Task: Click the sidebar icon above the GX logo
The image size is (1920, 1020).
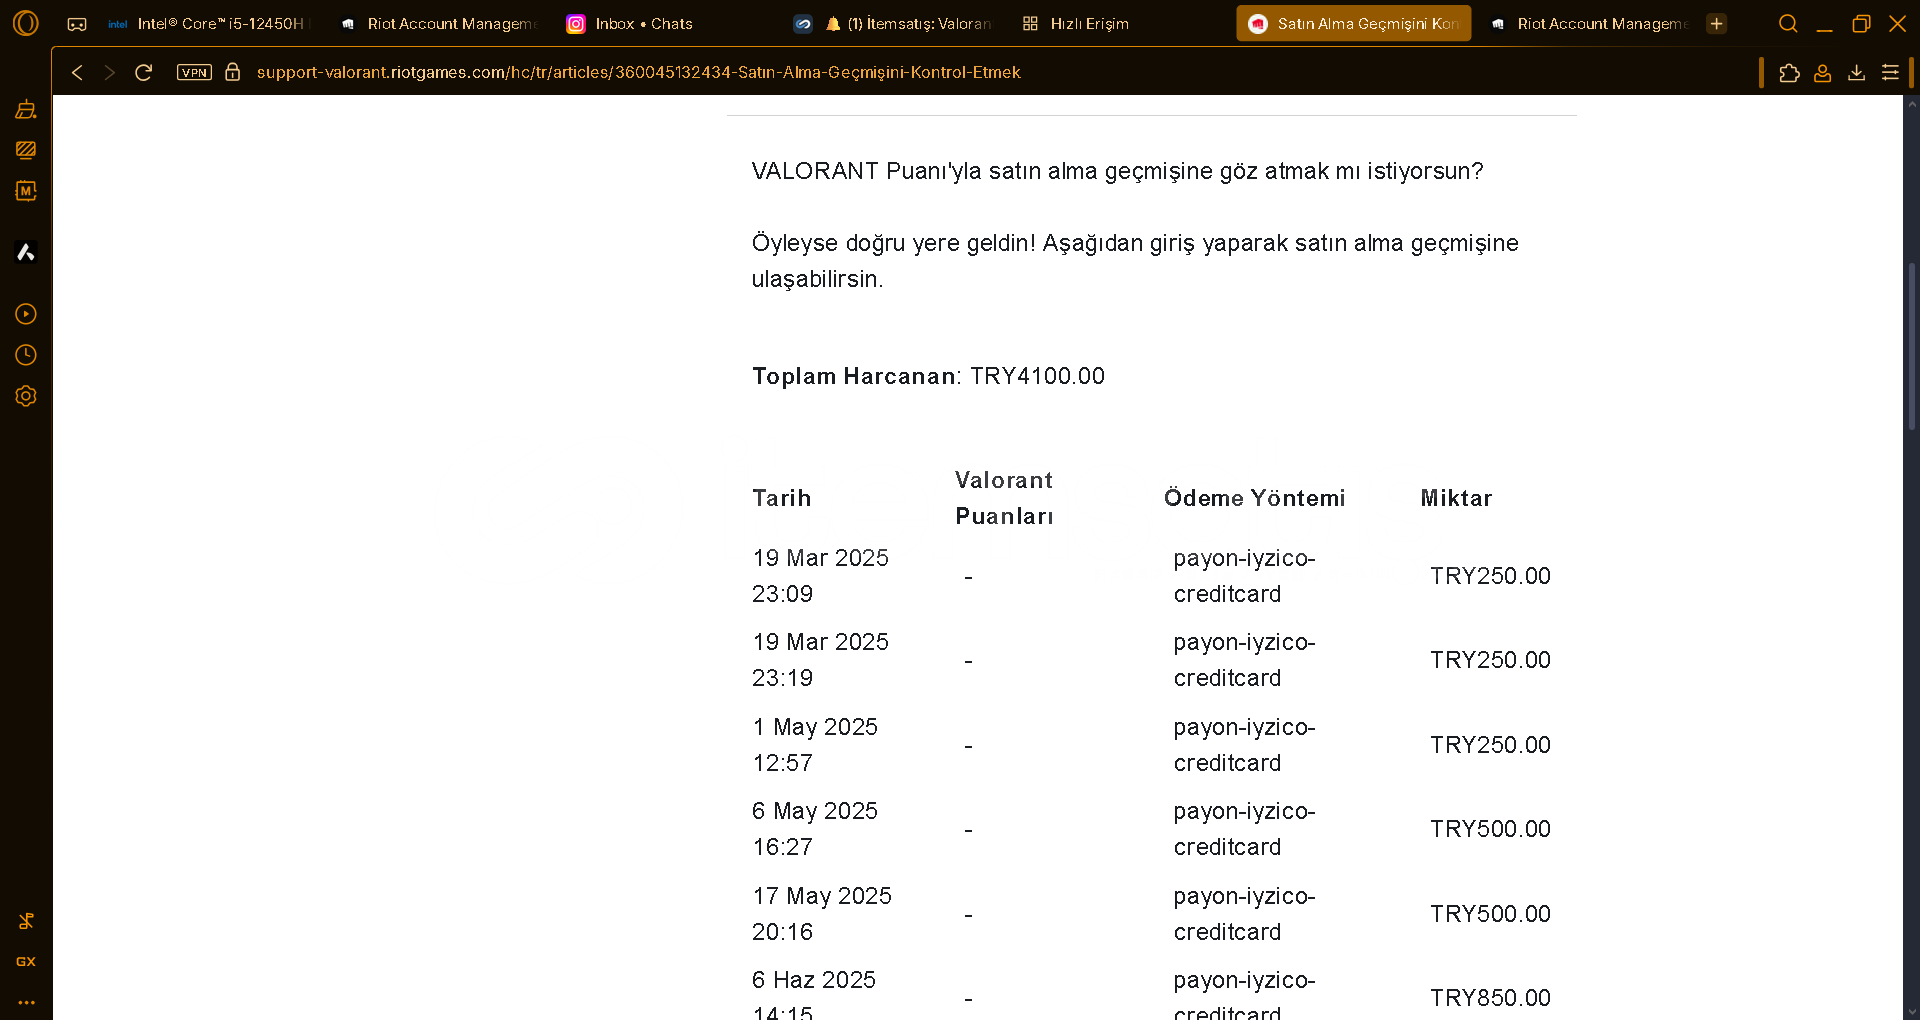Action: coord(26,921)
